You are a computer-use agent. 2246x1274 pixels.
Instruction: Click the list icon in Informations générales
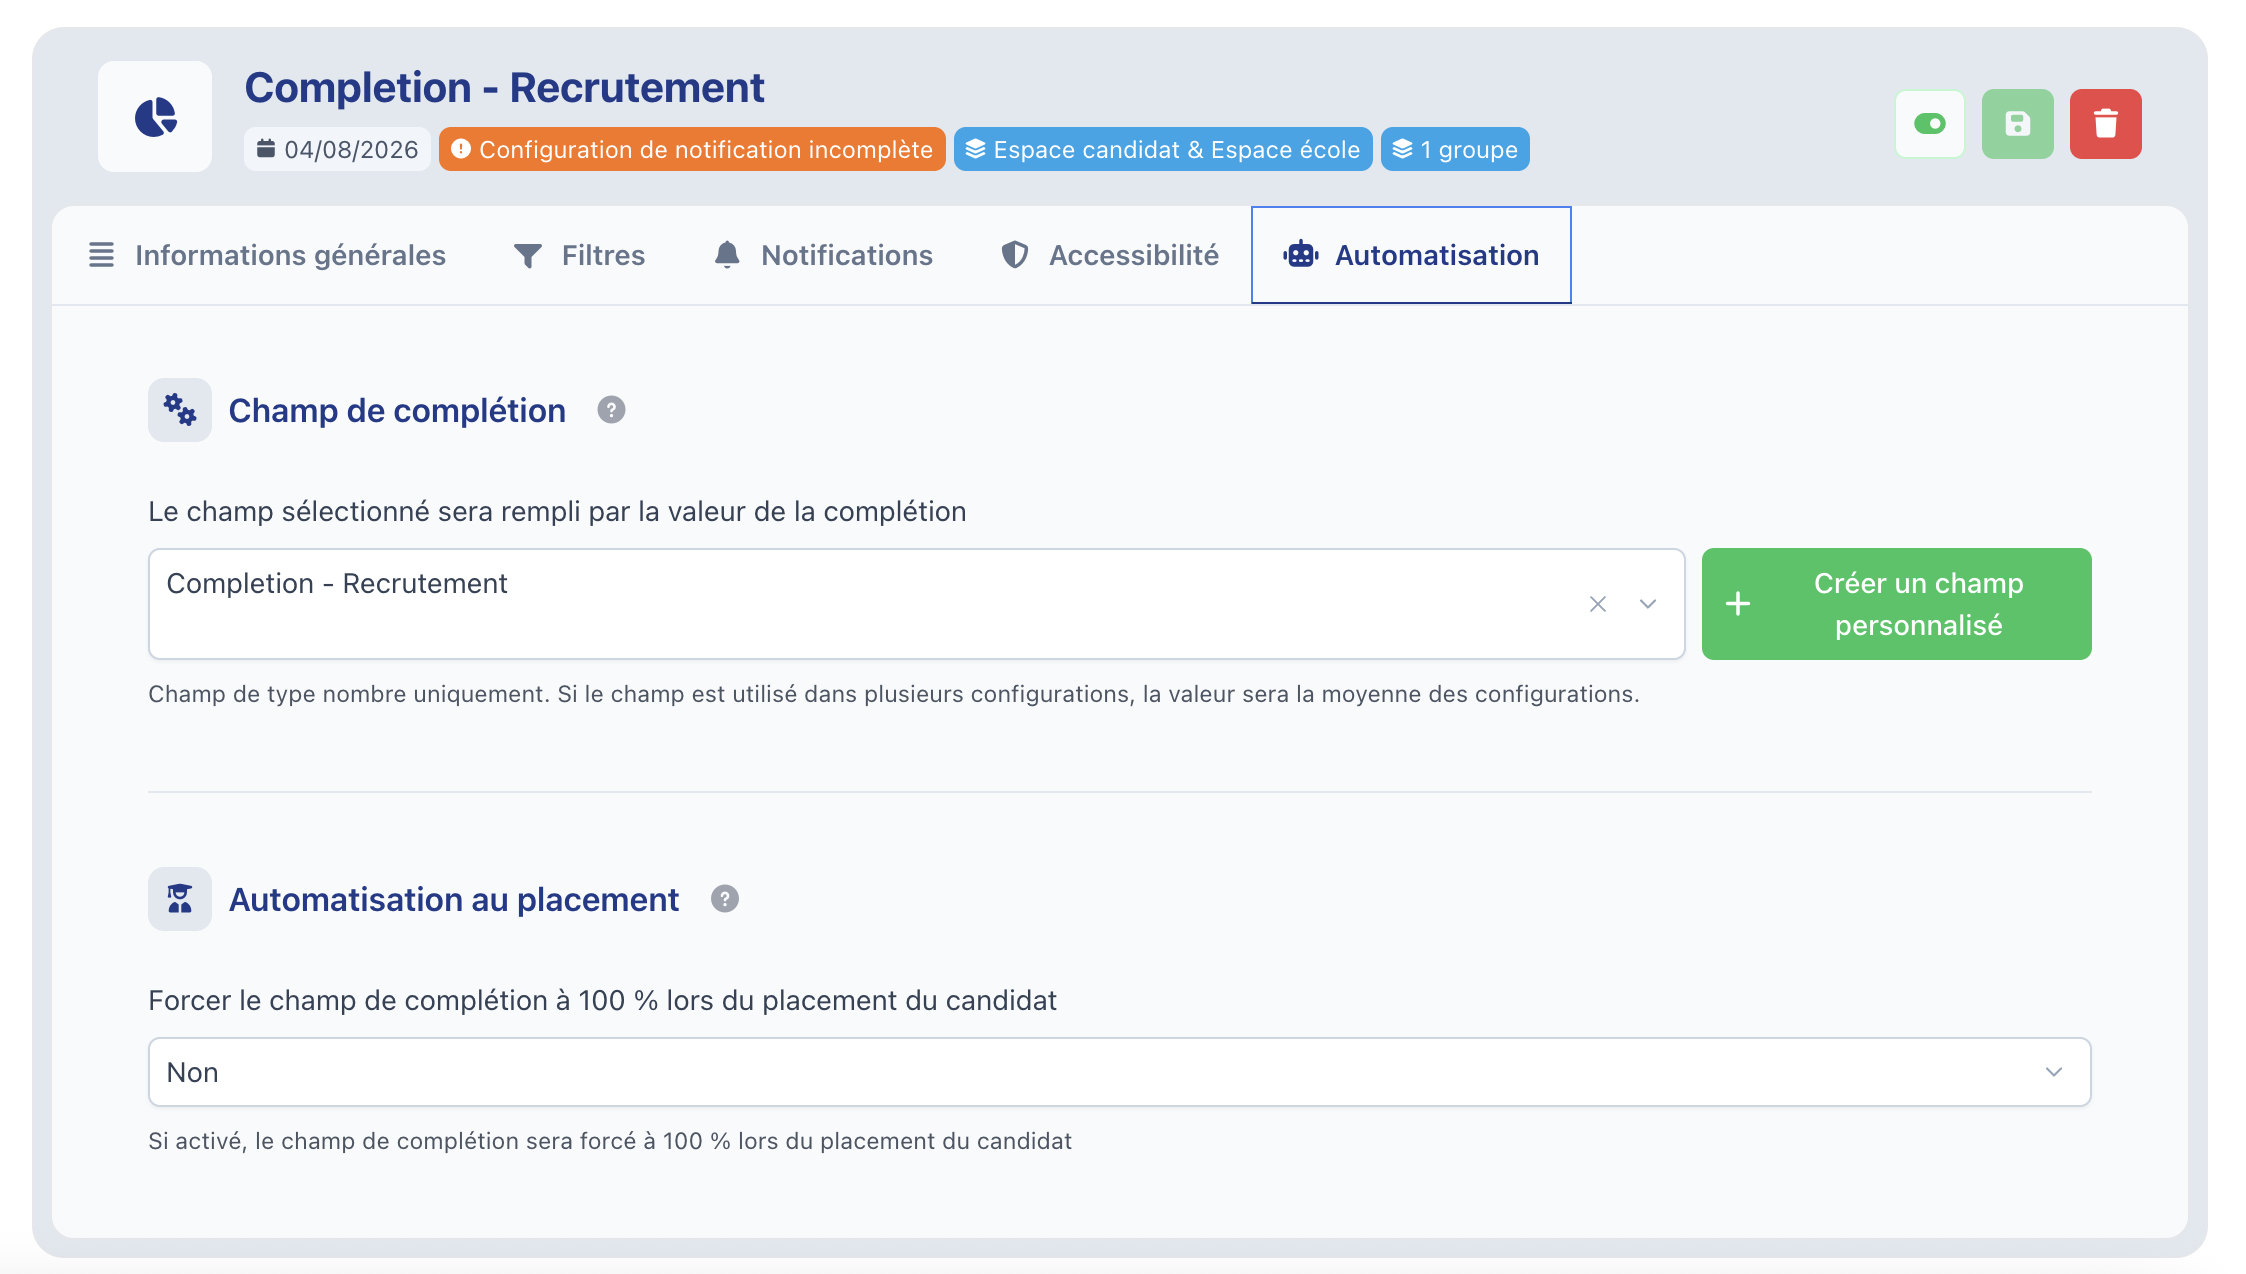pyautogui.click(x=101, y=255)
